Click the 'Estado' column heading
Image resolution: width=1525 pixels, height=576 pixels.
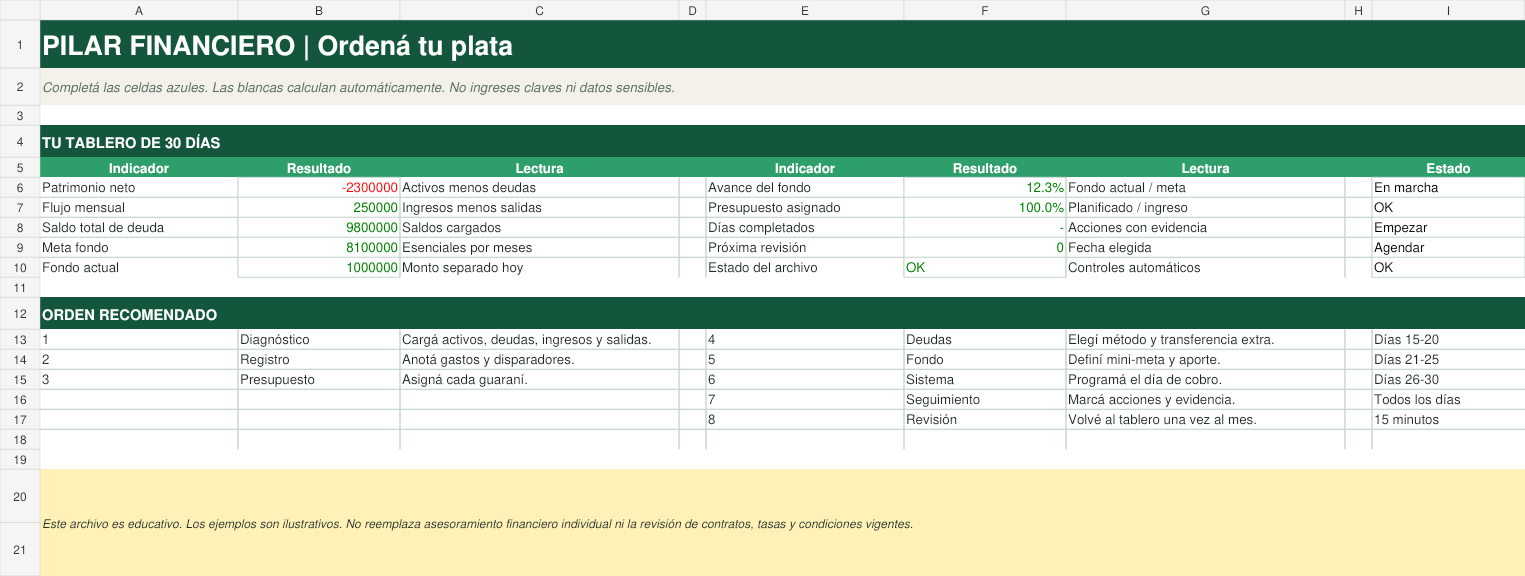(1448, 168)
